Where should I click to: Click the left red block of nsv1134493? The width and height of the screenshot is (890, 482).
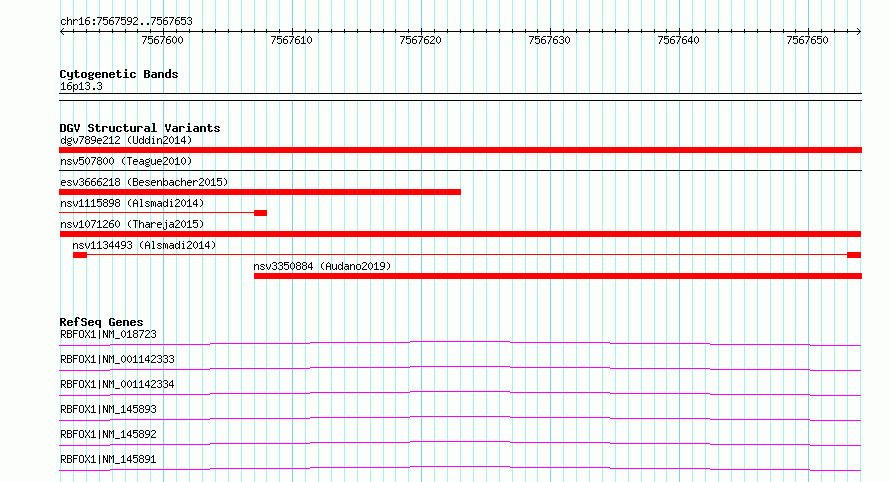[x=80, y=255]
